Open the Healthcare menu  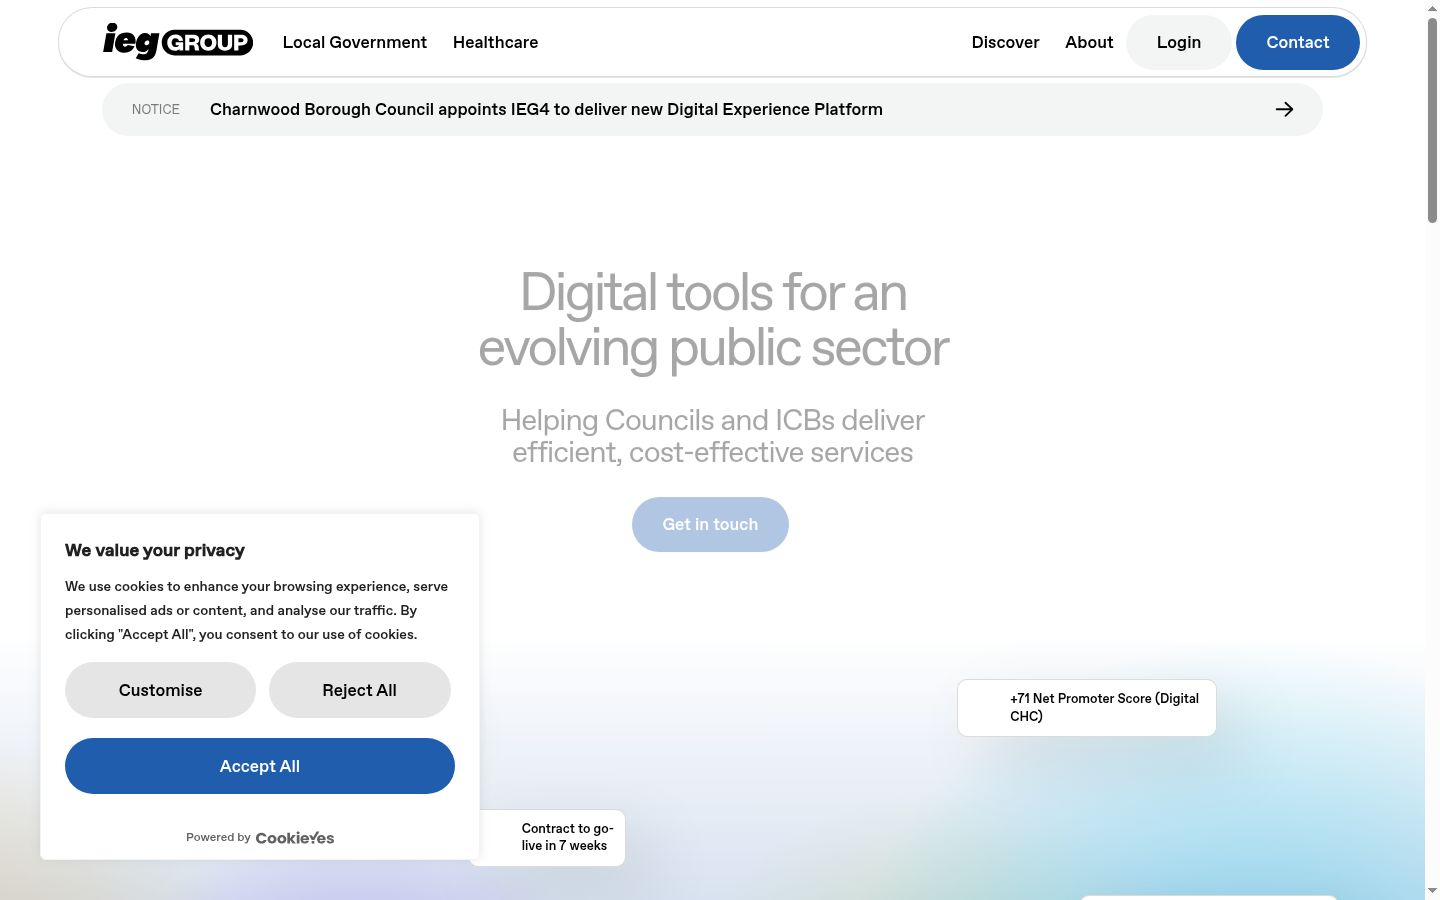[495, 42]
